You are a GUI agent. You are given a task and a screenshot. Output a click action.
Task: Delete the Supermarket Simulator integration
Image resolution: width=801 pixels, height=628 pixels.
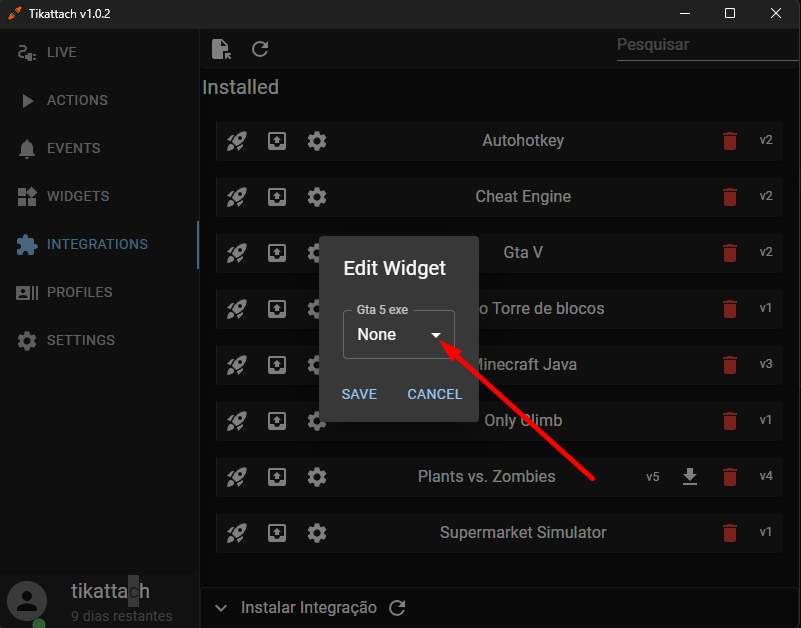click(730, 533)
